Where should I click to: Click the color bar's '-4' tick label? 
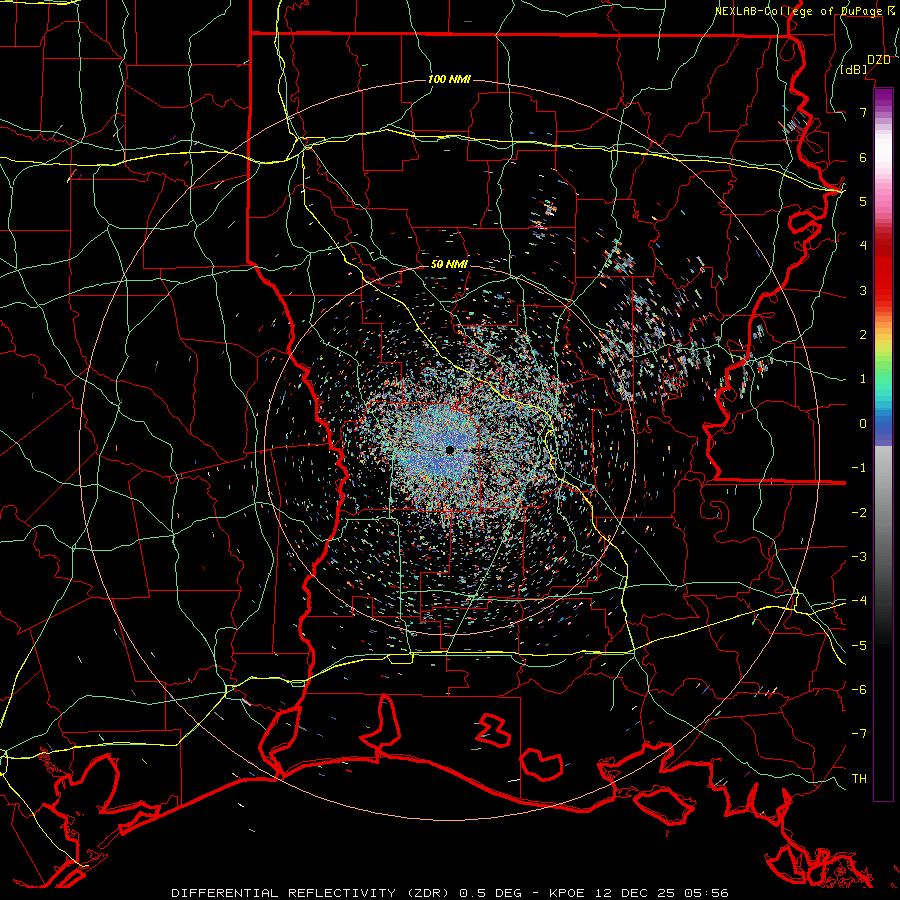pyautogui.click(x=859, y=601)
